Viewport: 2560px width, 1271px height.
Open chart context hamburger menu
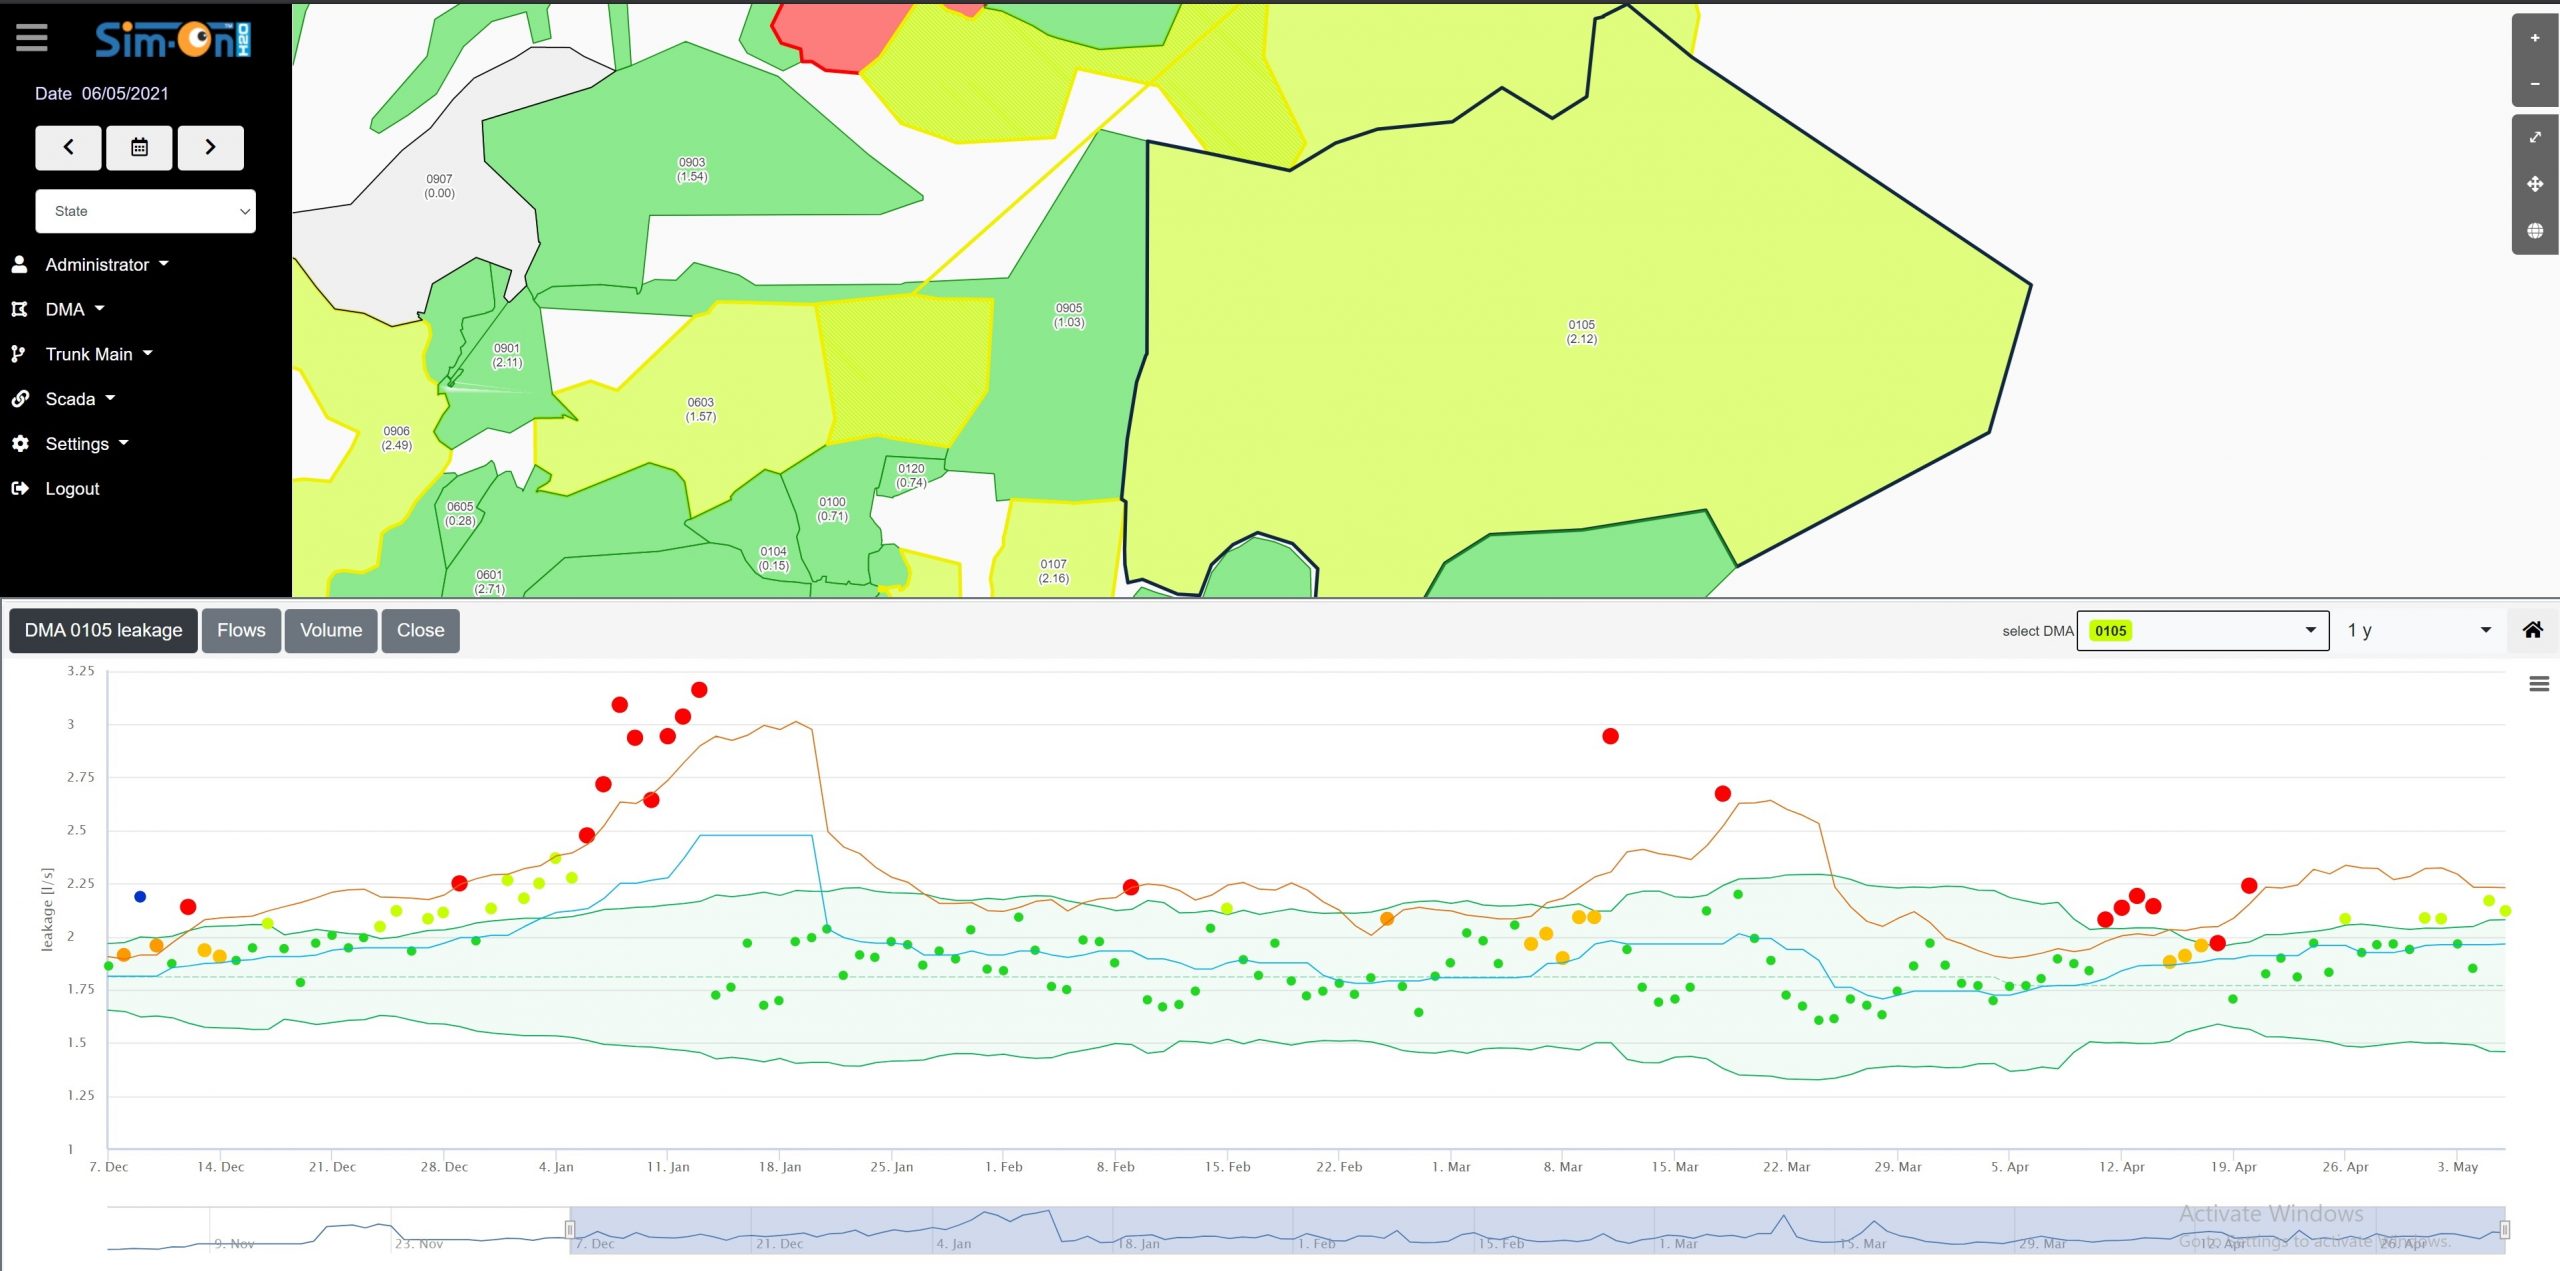pyautogui.click(x=2538, y=684)
